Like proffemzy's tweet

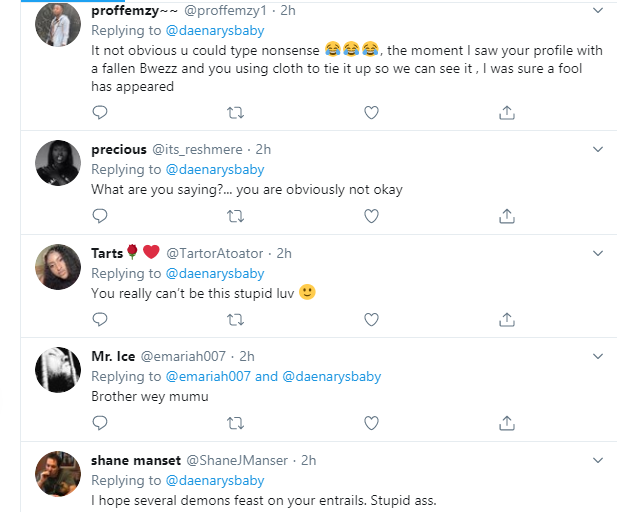[371, 113]
